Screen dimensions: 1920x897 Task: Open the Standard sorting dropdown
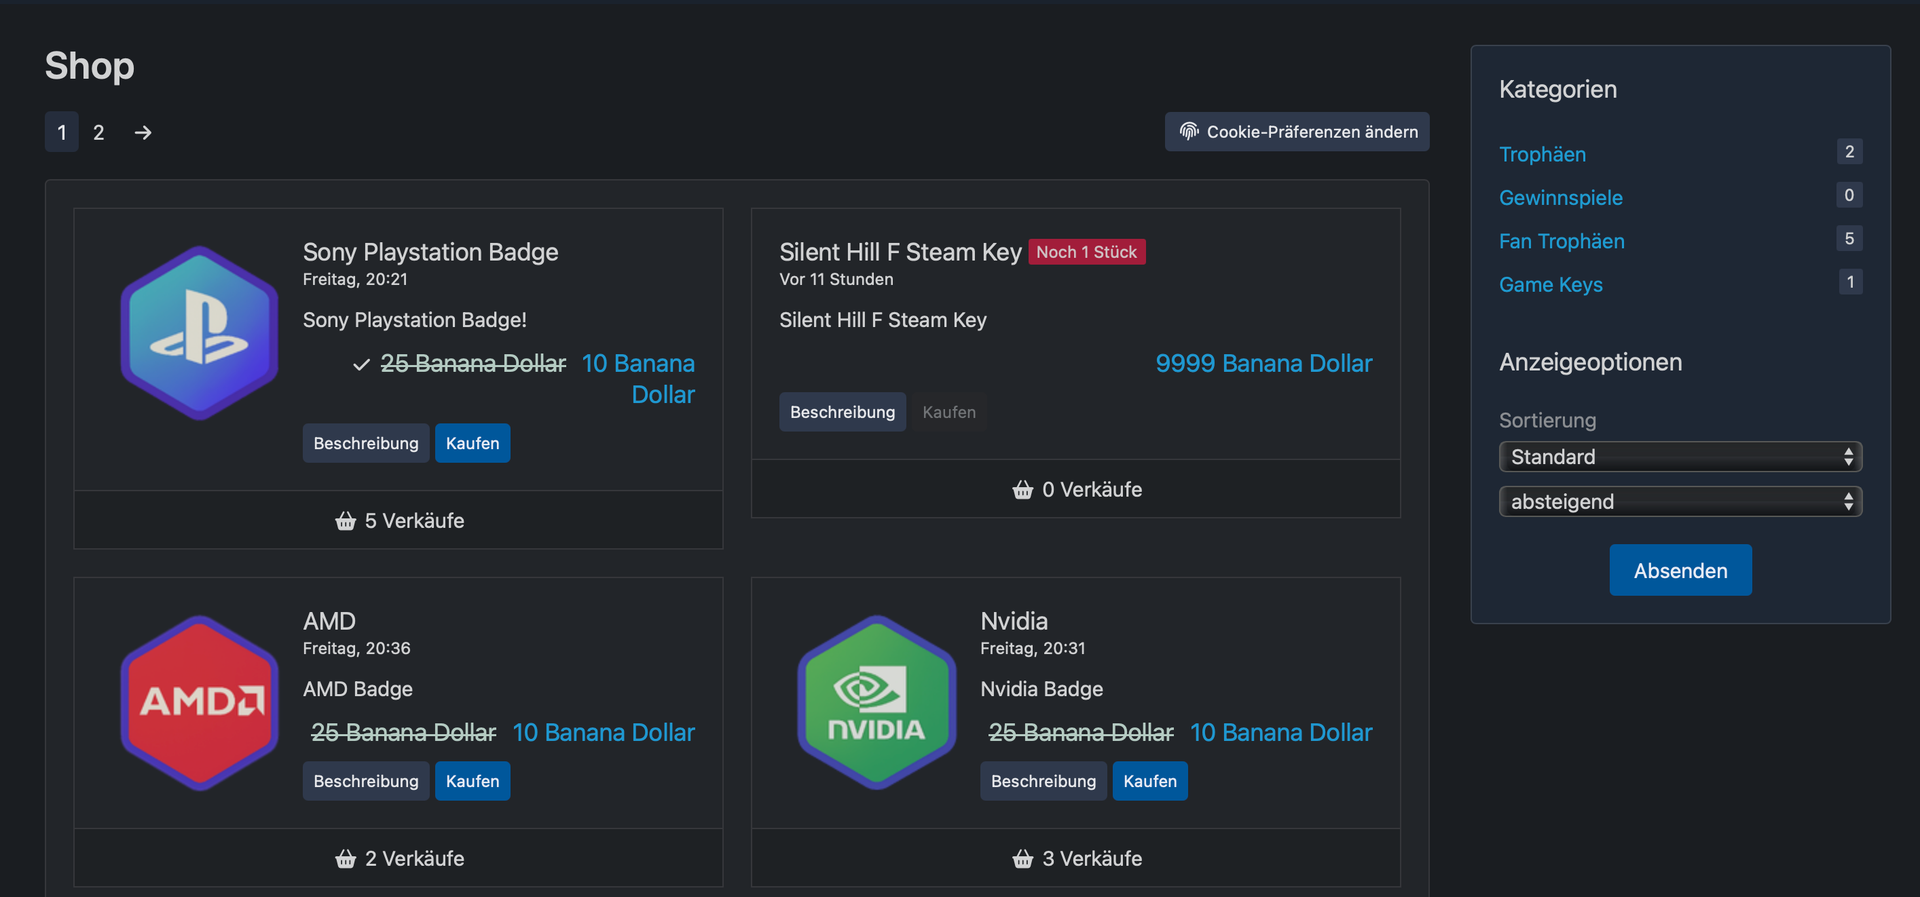[1680, 457]
